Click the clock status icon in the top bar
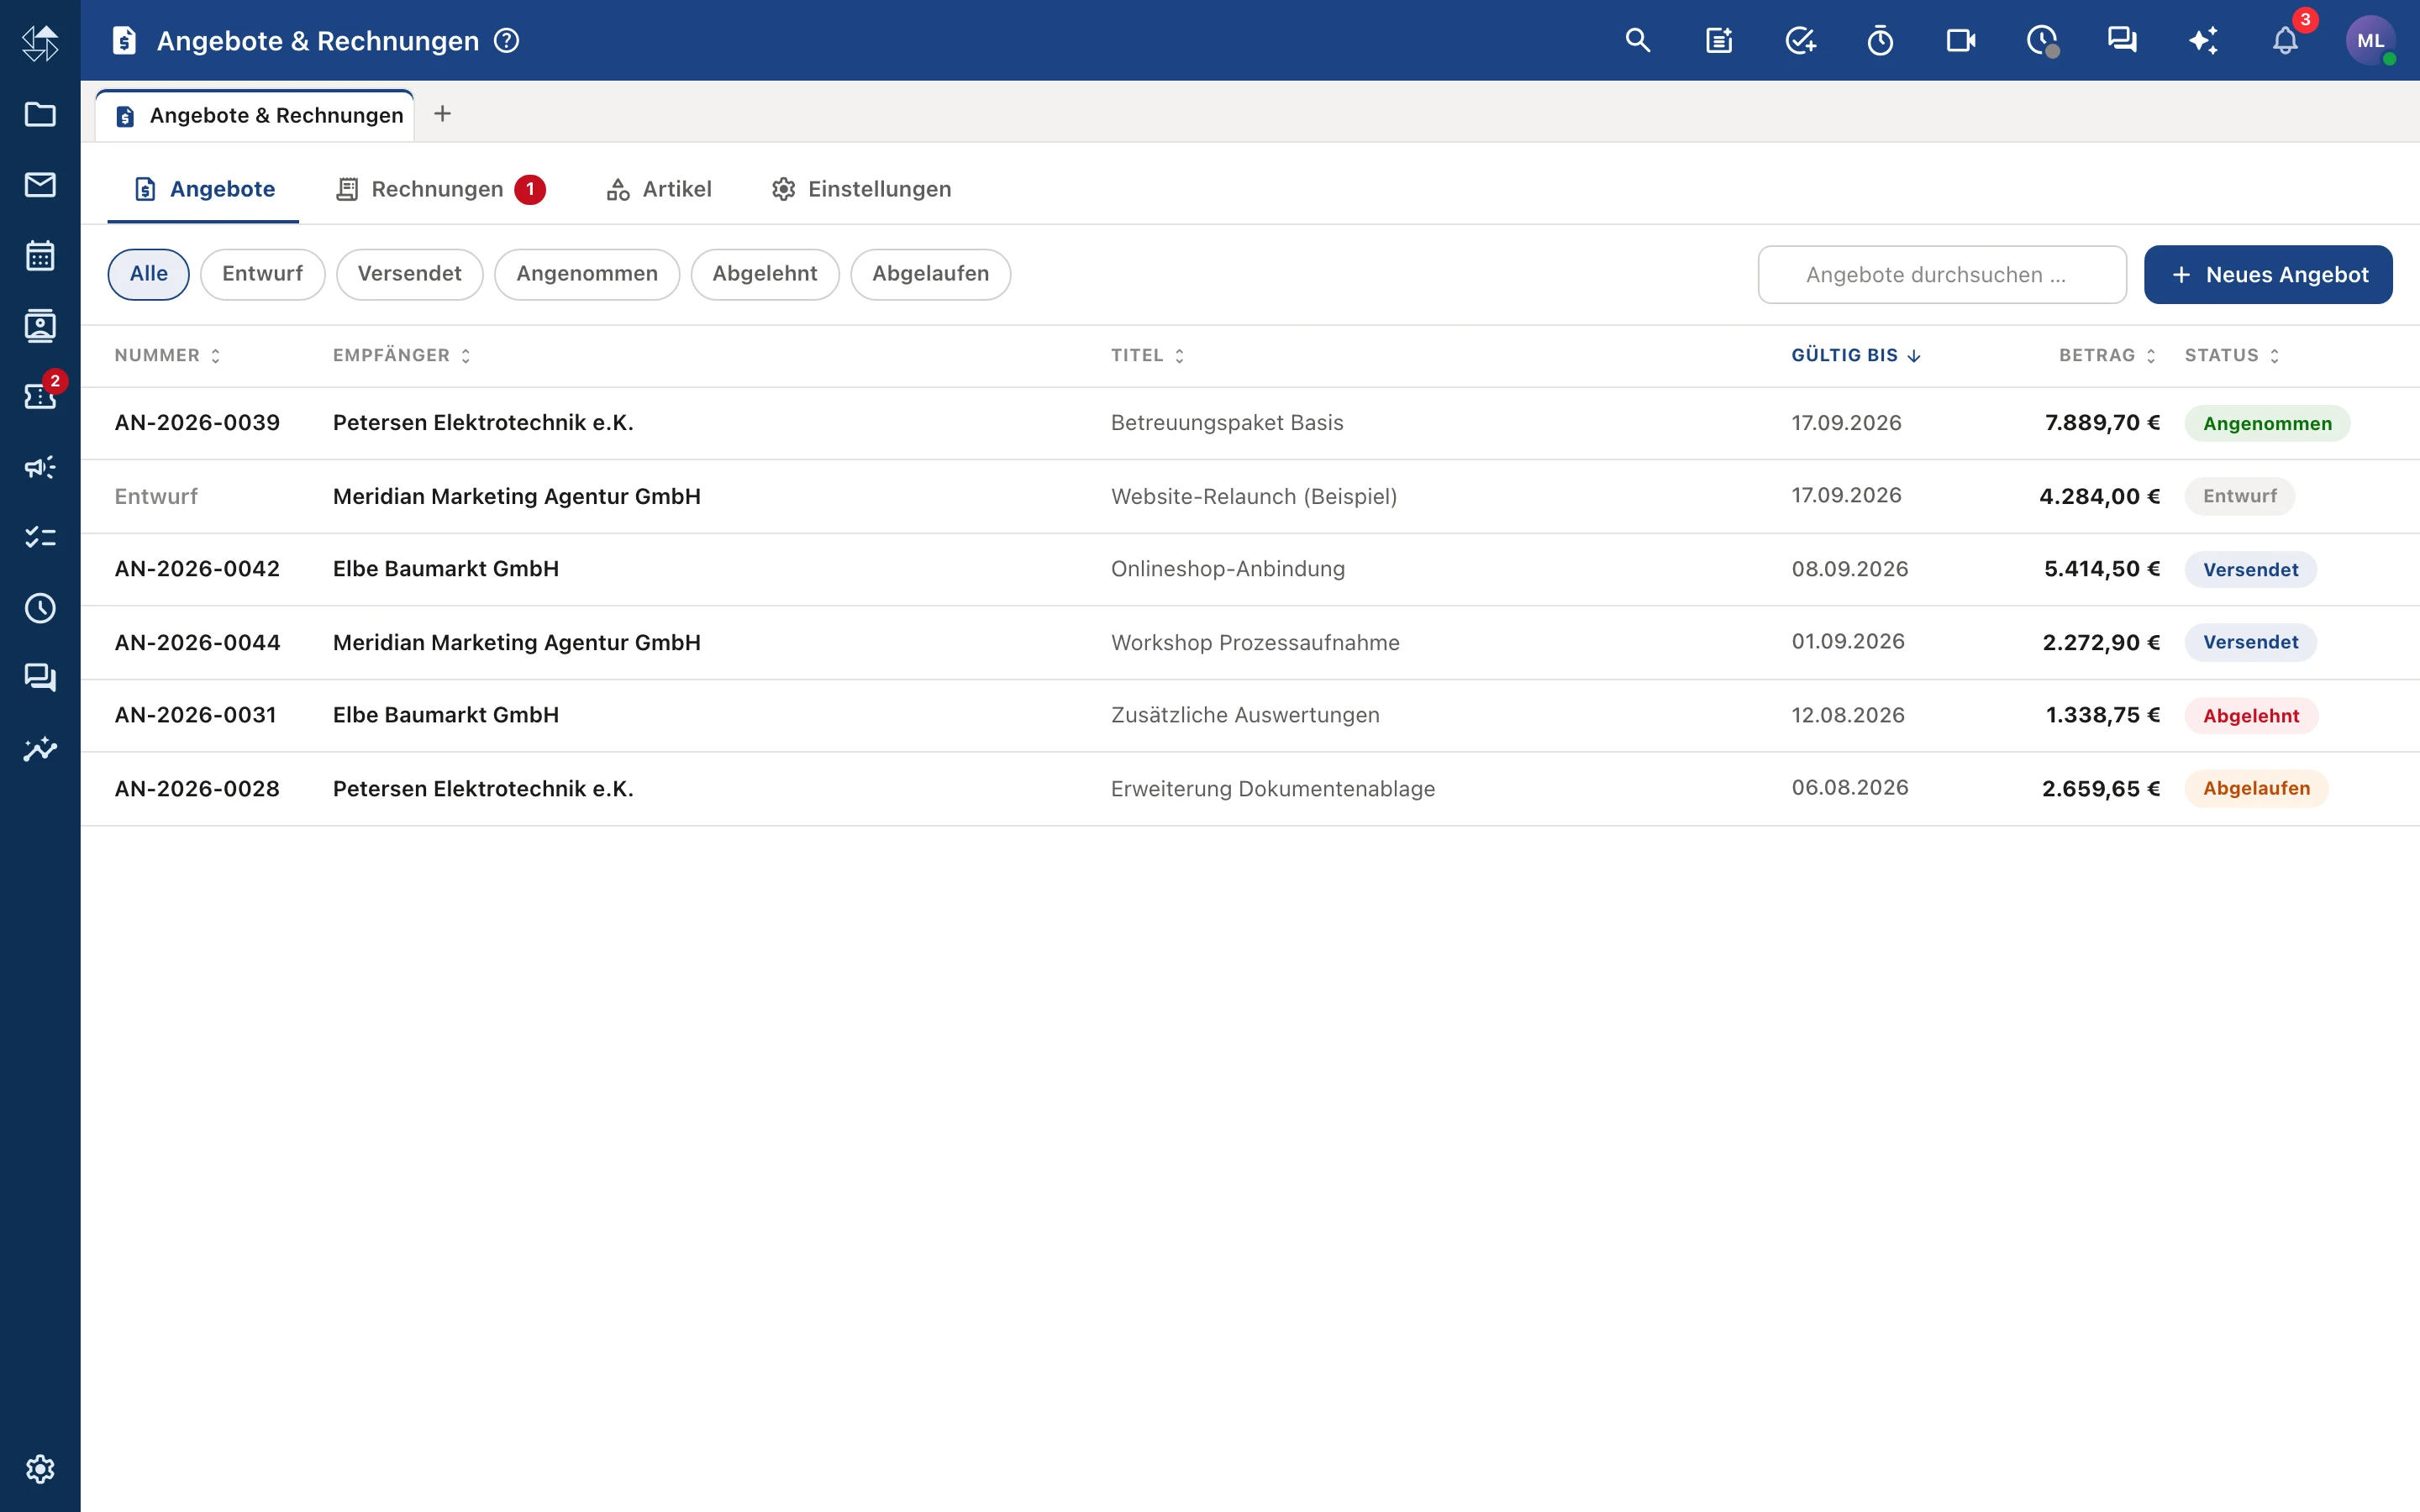Viewport: 2420px width, 1512px height. 2042,40
